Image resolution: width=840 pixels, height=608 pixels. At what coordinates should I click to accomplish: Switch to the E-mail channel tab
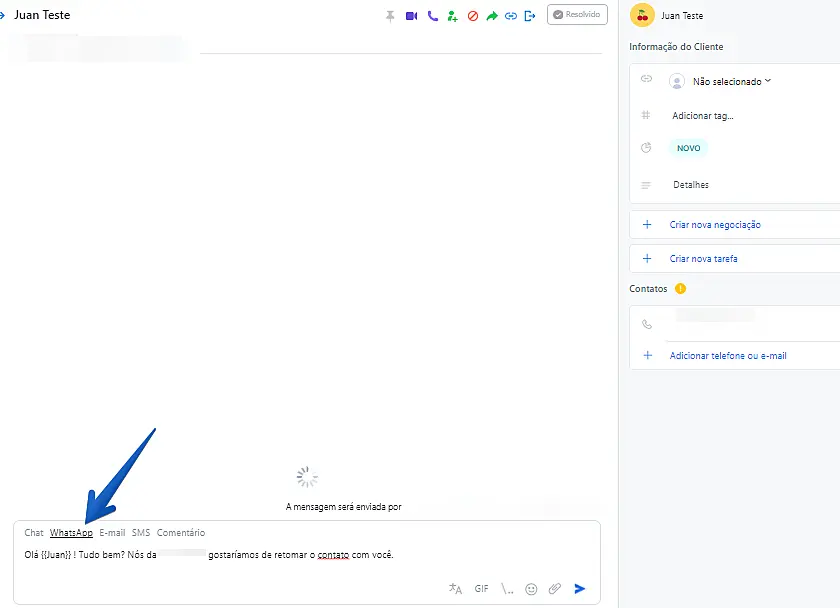click(x=112, y=532)
